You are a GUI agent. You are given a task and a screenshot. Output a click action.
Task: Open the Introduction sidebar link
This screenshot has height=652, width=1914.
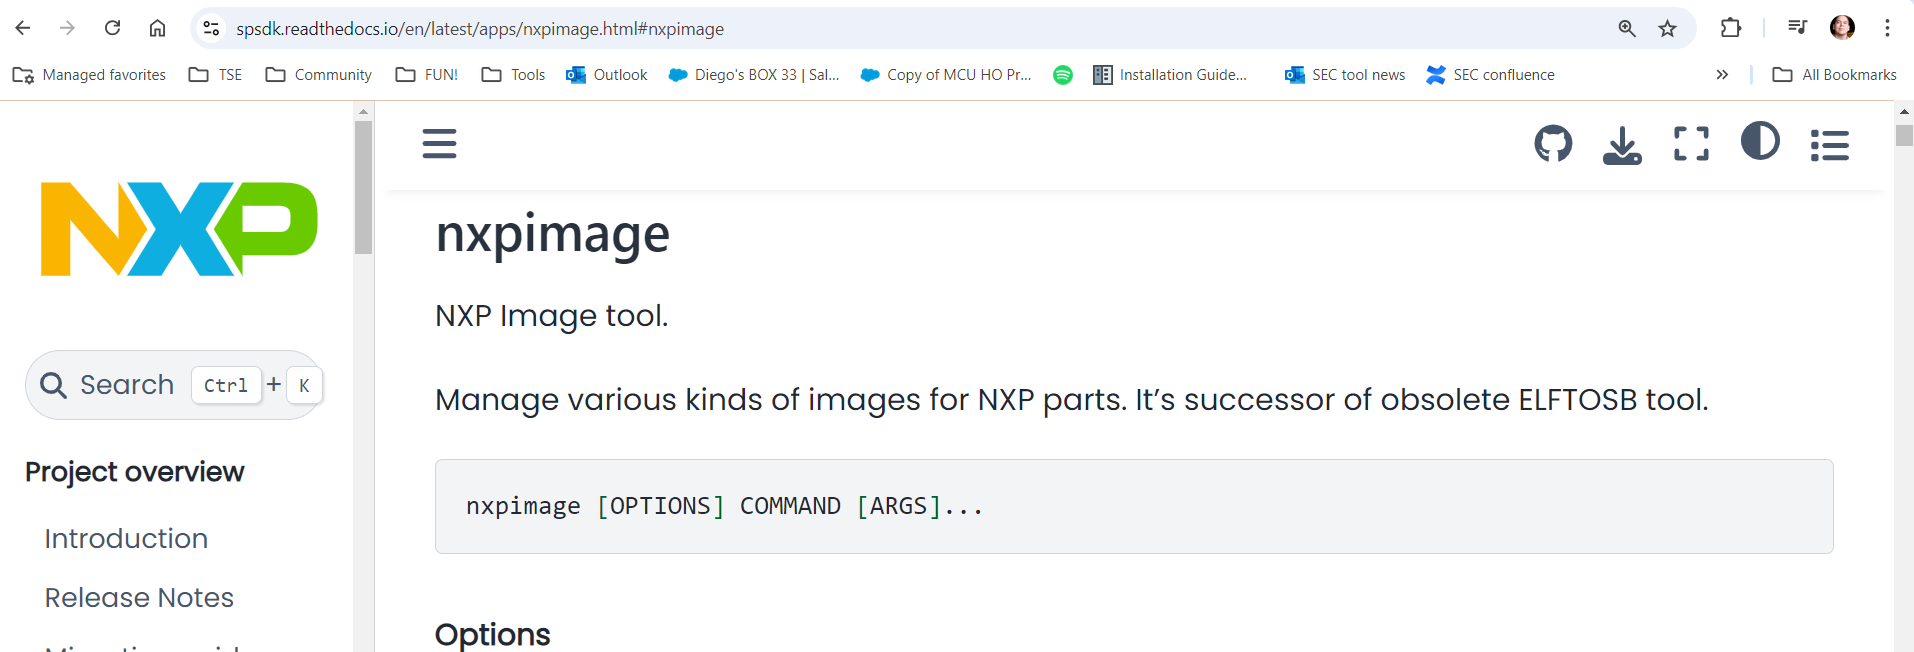click(126, 539)
